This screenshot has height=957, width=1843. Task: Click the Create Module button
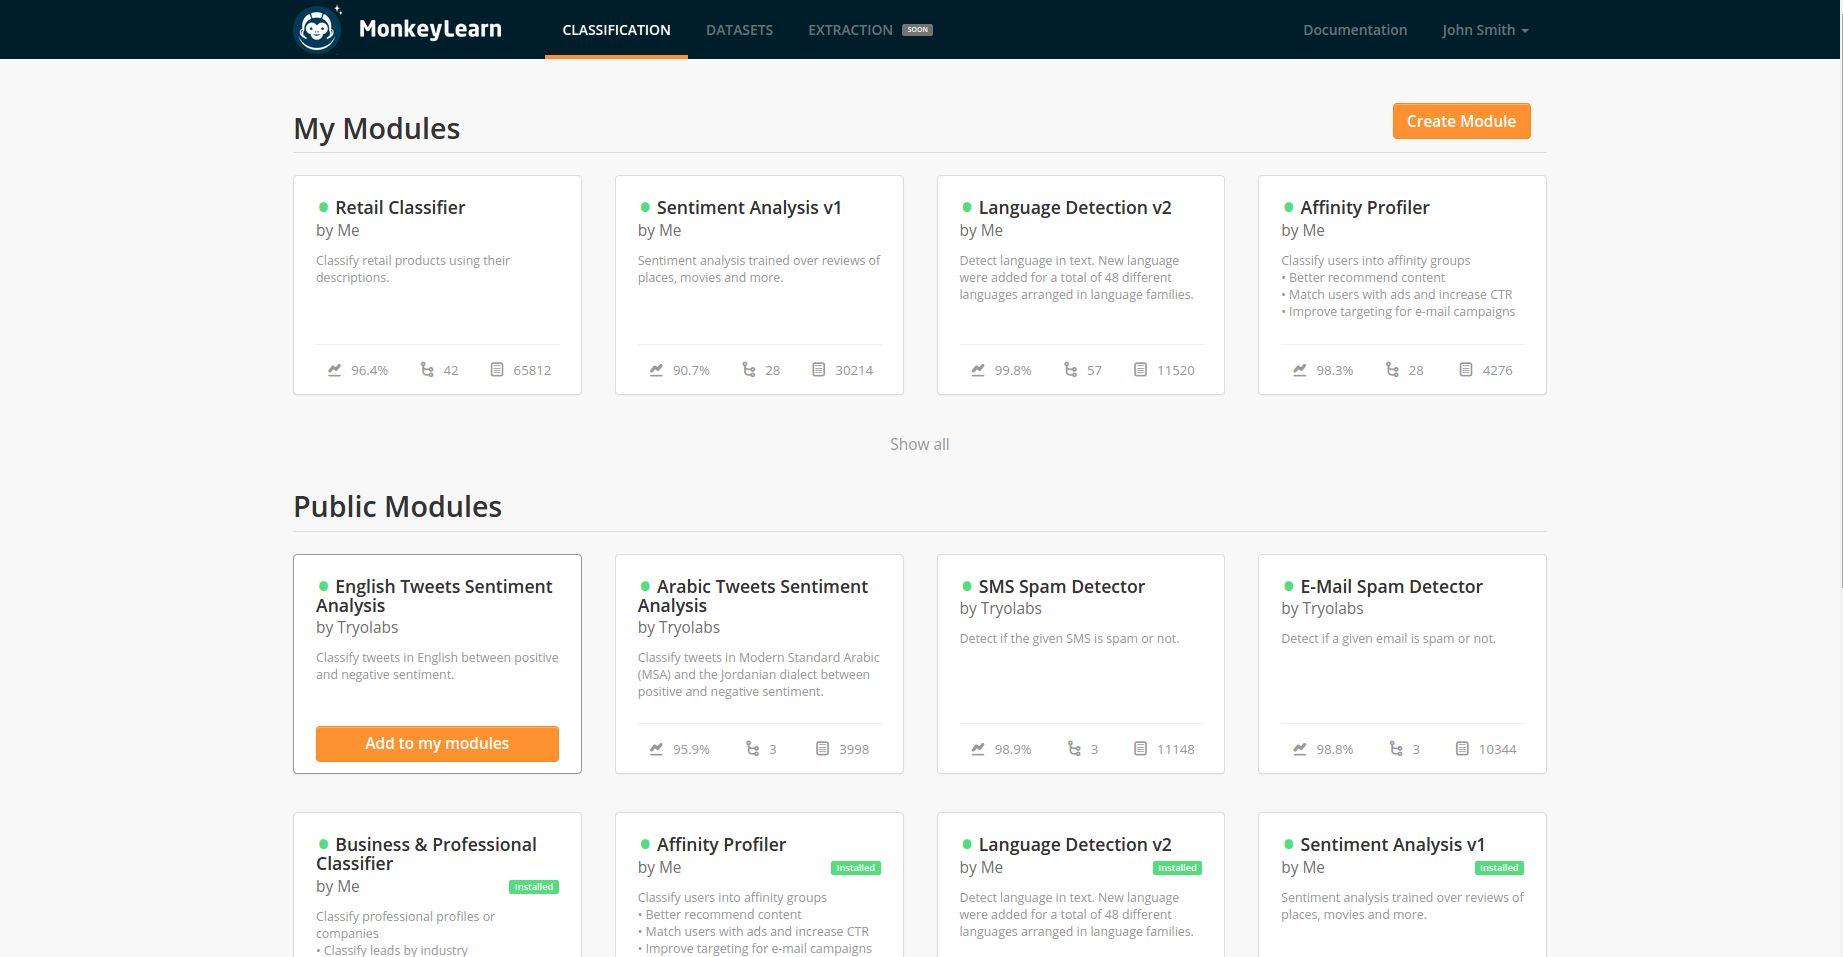tap(1461, 121)
